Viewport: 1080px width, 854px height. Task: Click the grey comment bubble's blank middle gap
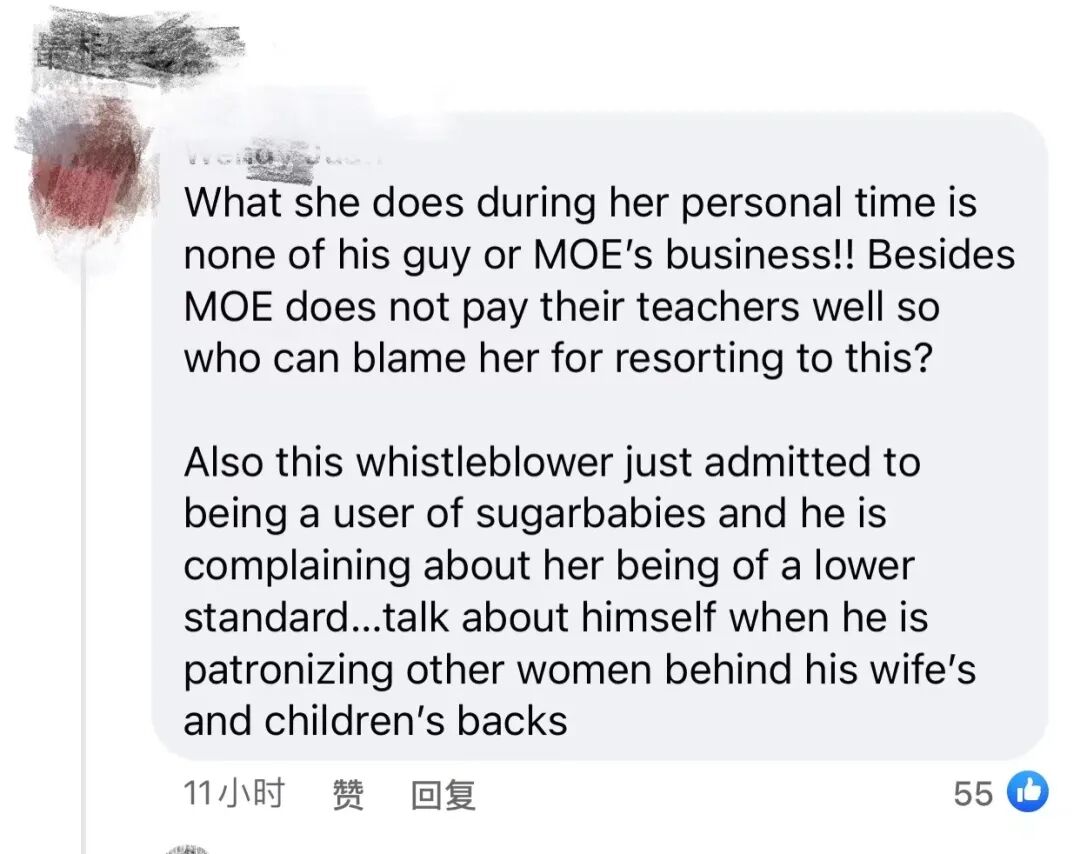click(599, 410)
